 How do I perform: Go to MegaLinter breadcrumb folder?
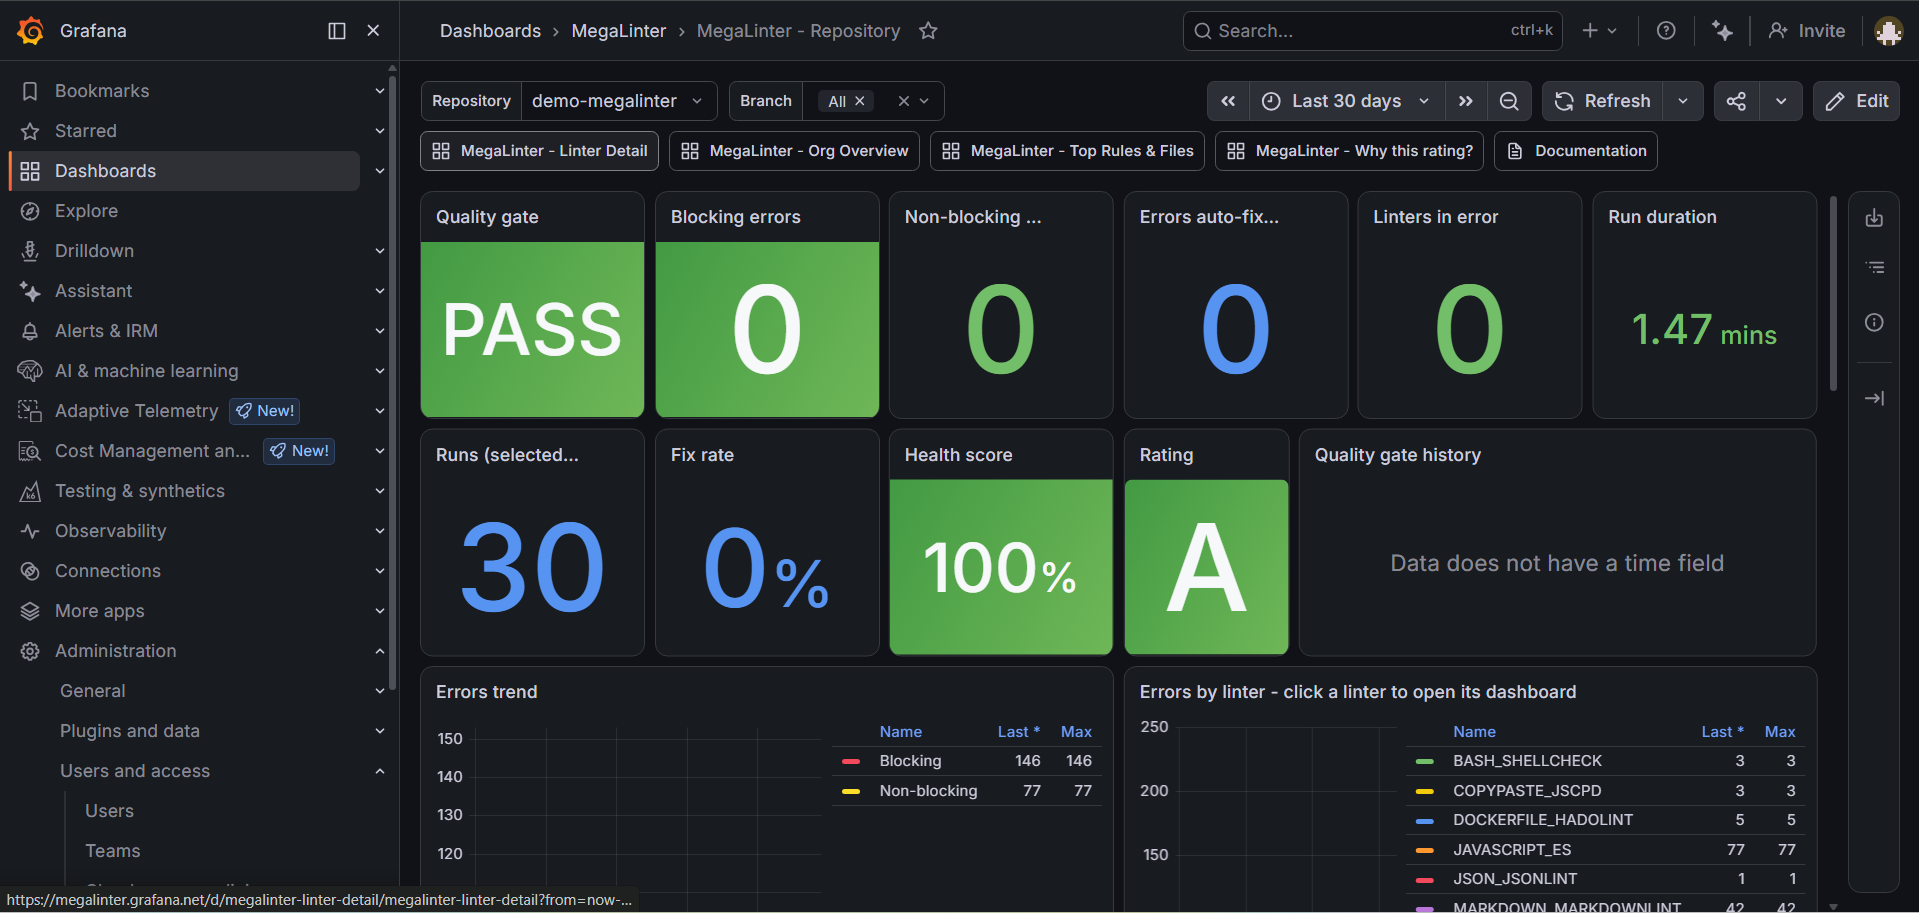coord(618,31)
